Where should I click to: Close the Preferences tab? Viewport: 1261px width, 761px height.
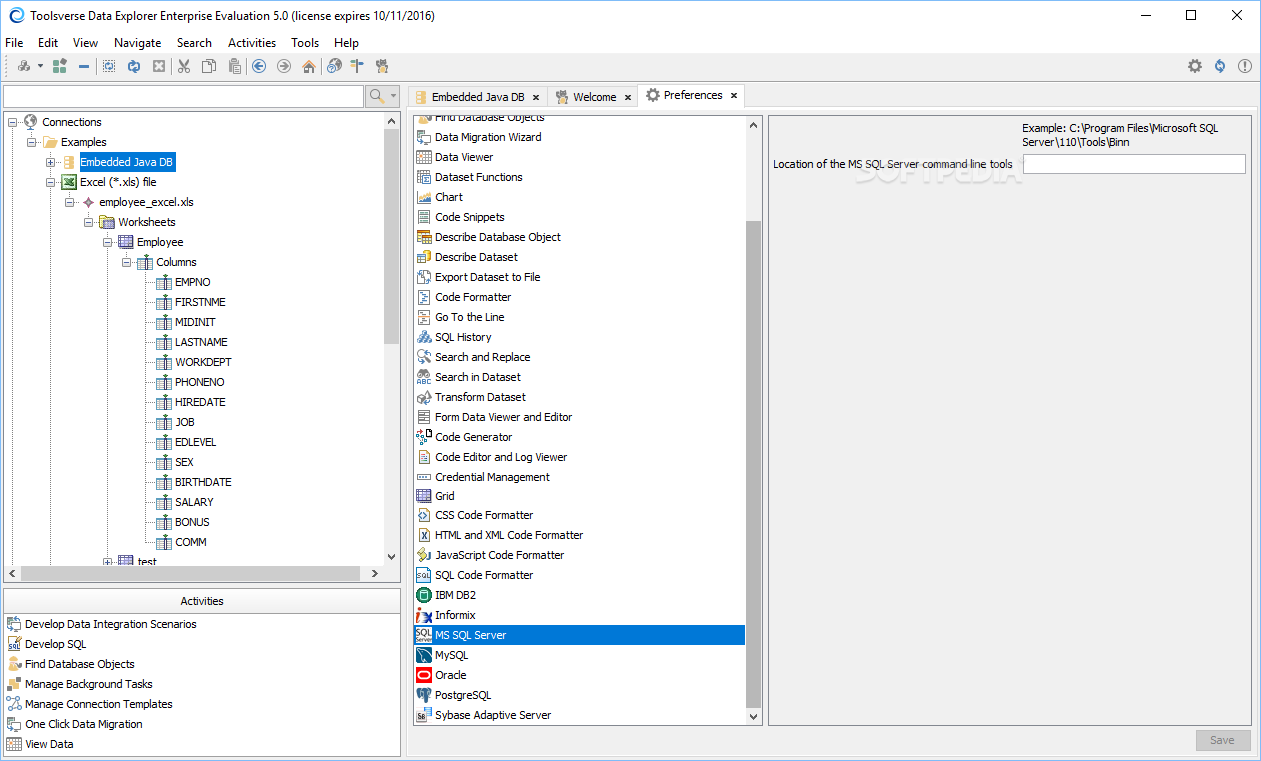pos(733,96)
